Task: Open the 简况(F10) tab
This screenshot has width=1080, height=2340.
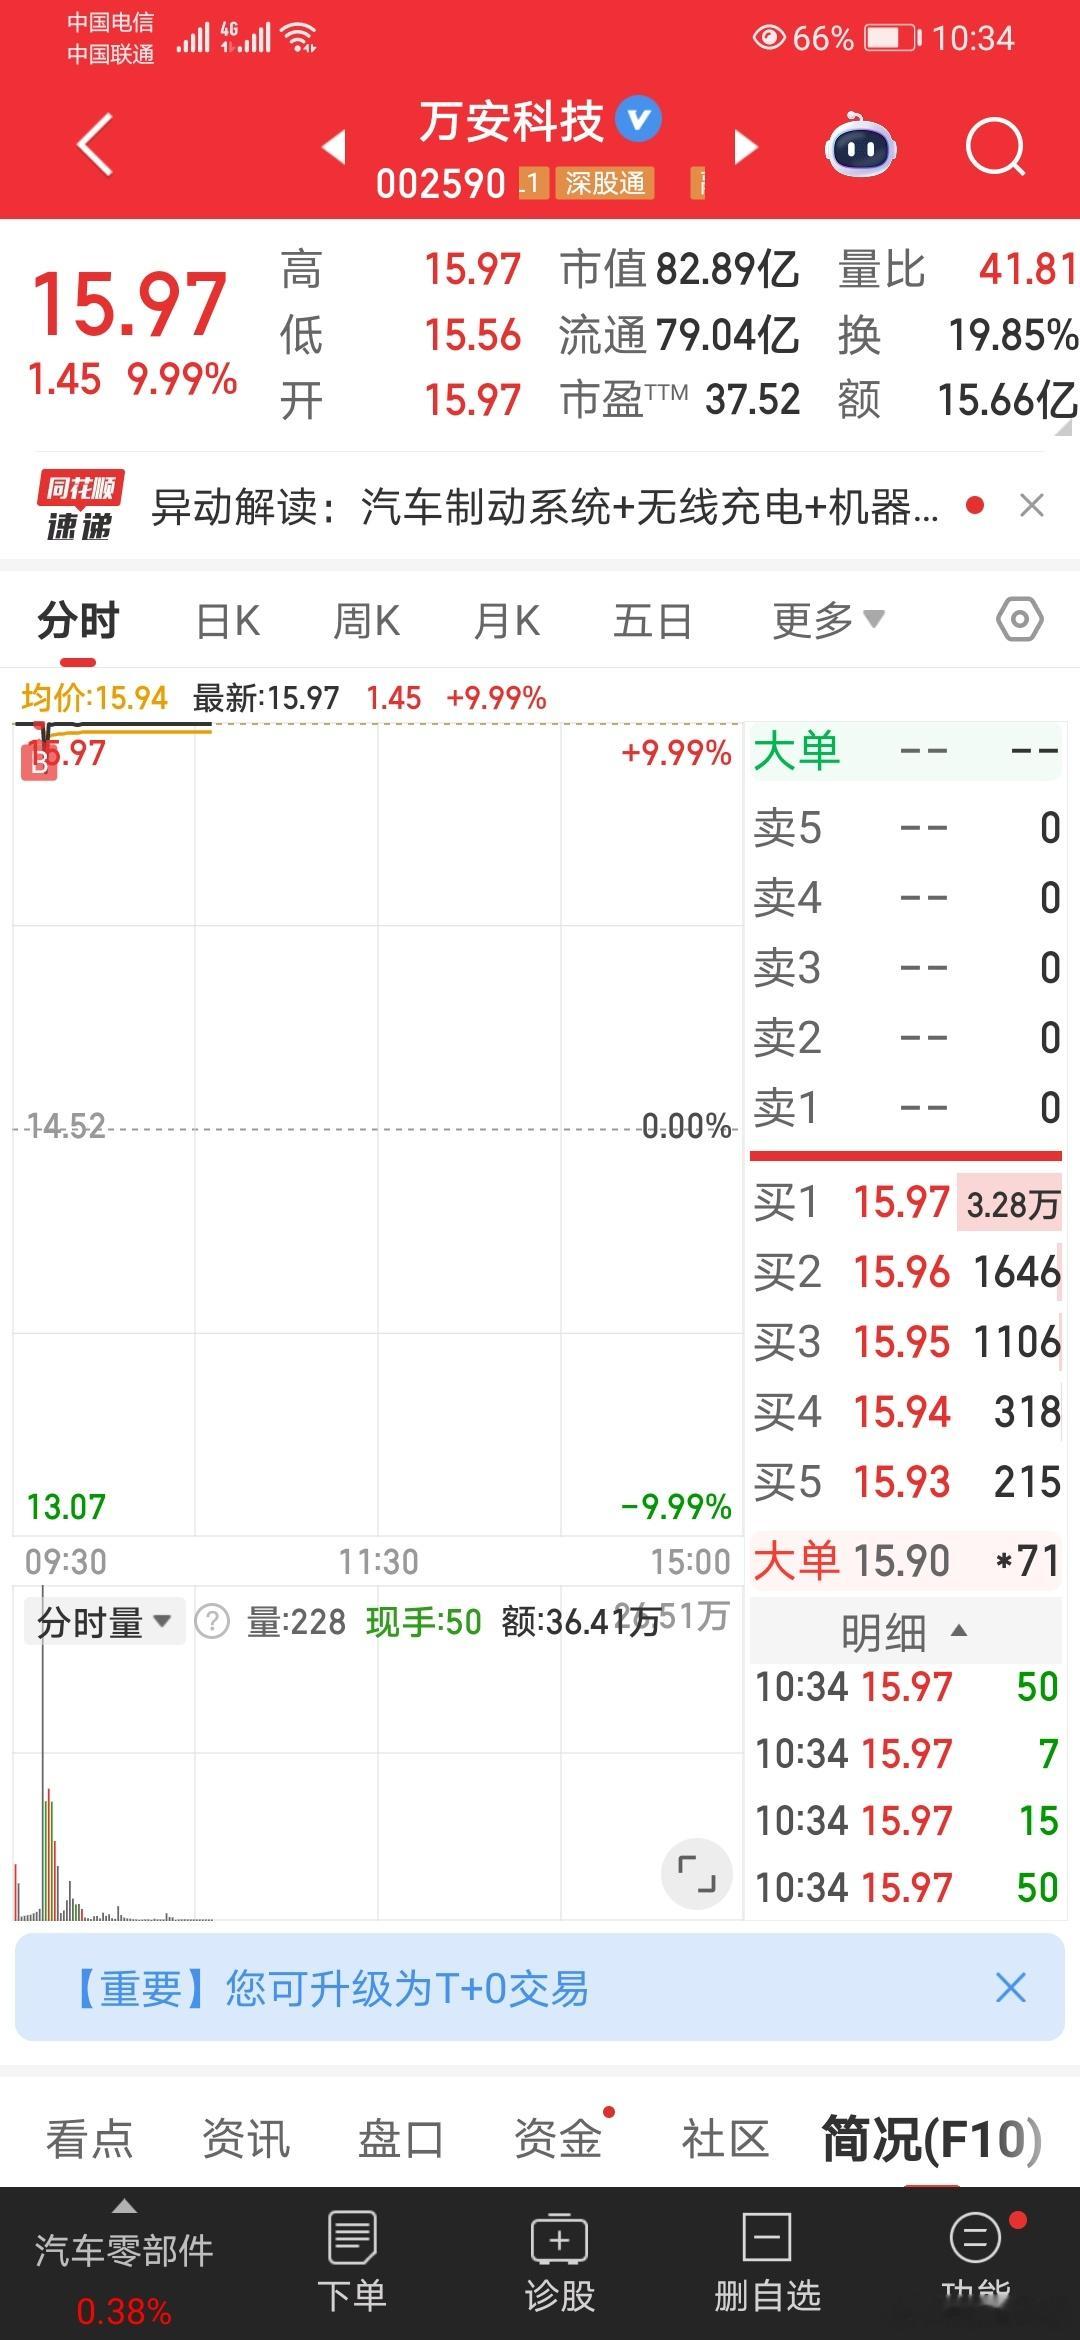Action: coord(932,2140)
